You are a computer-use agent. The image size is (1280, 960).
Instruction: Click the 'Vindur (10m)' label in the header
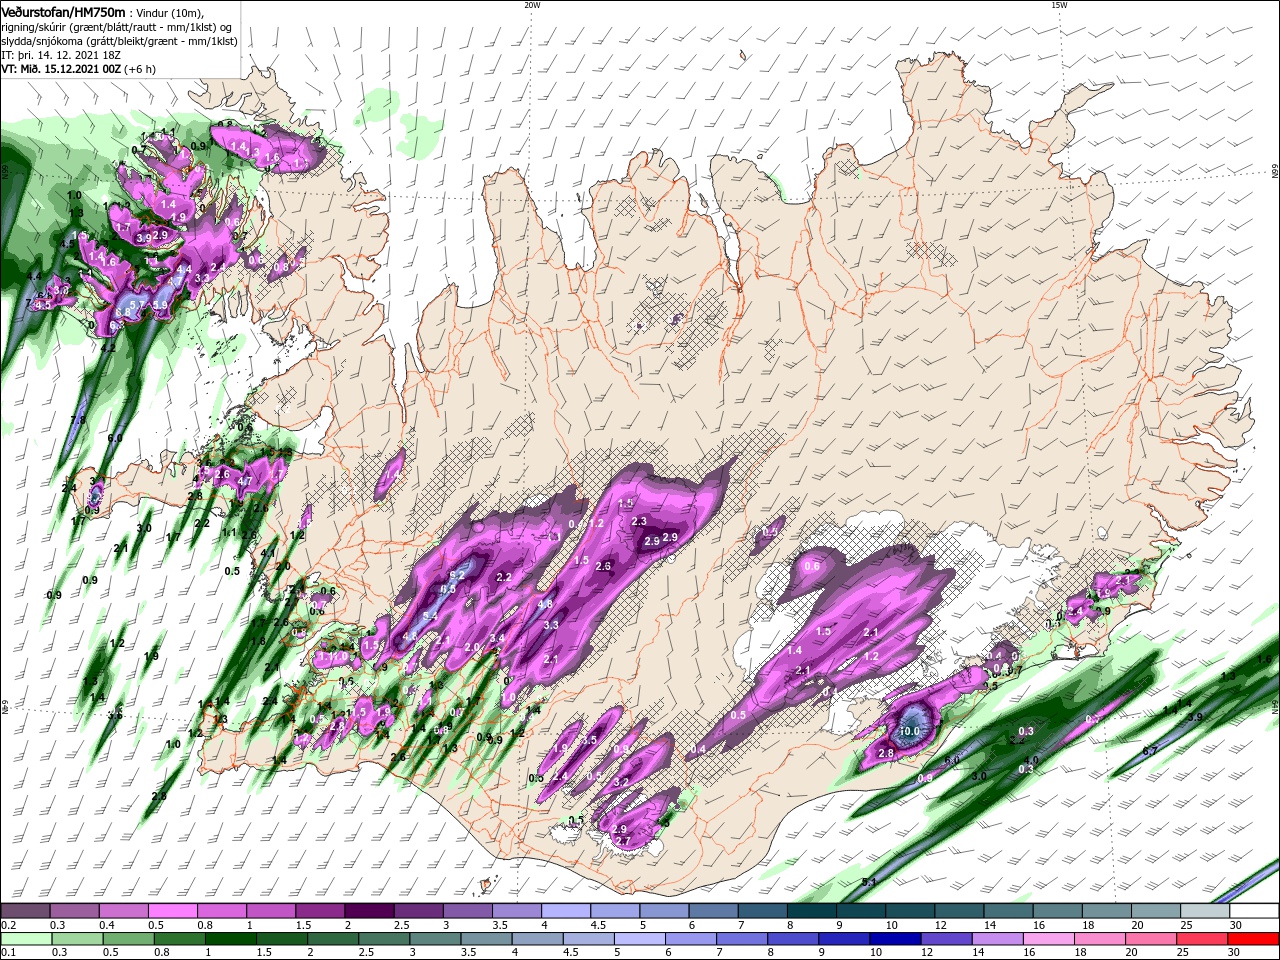click(x=168, y=11)
